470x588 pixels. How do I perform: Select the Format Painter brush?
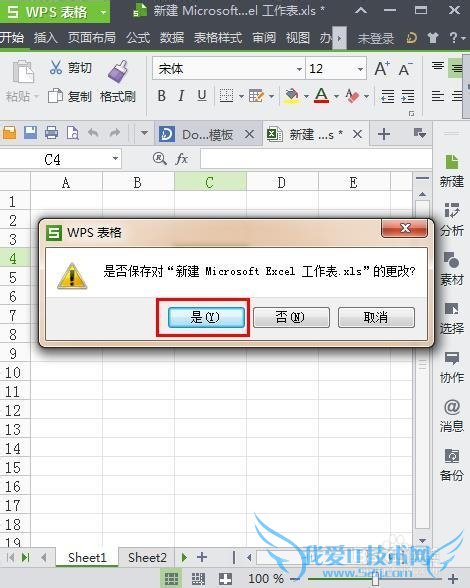(x=118, y=71)
